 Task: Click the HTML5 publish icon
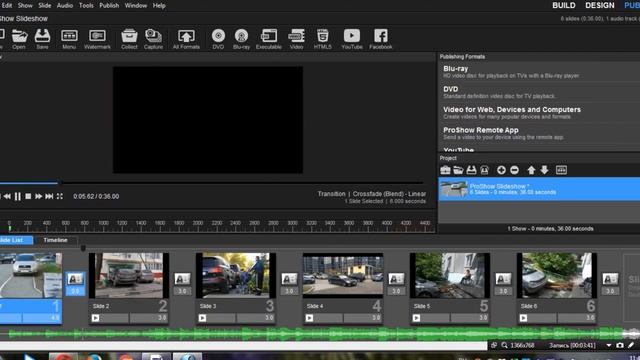pyautogui.click(x=322, y=39)
